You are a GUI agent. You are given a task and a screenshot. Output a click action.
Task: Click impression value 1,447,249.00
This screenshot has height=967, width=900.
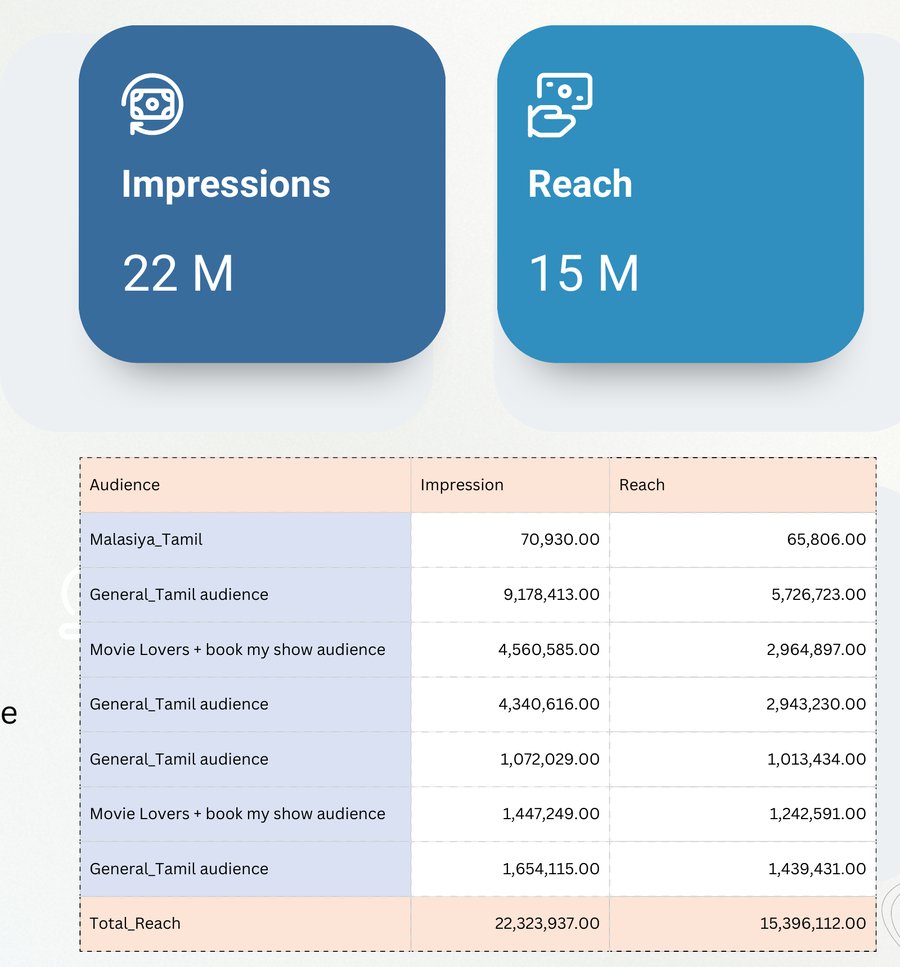551,814
